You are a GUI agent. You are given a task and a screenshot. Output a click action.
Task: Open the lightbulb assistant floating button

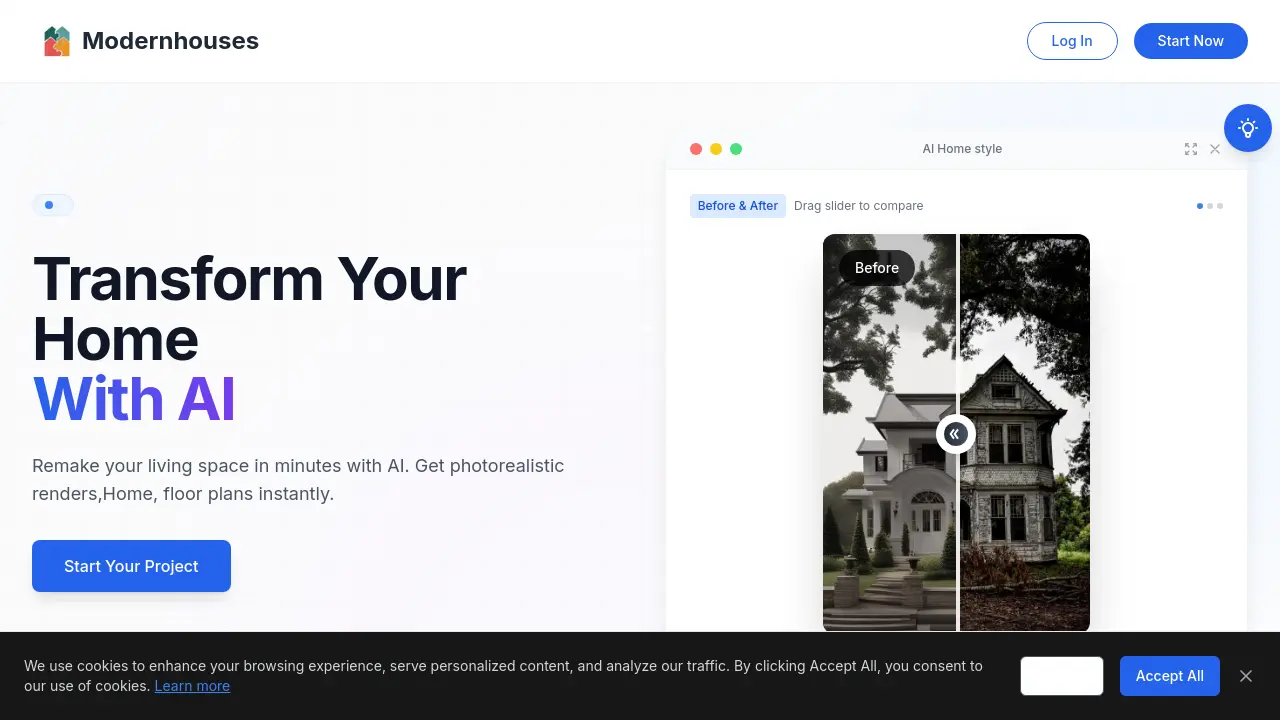point(1247,127)
